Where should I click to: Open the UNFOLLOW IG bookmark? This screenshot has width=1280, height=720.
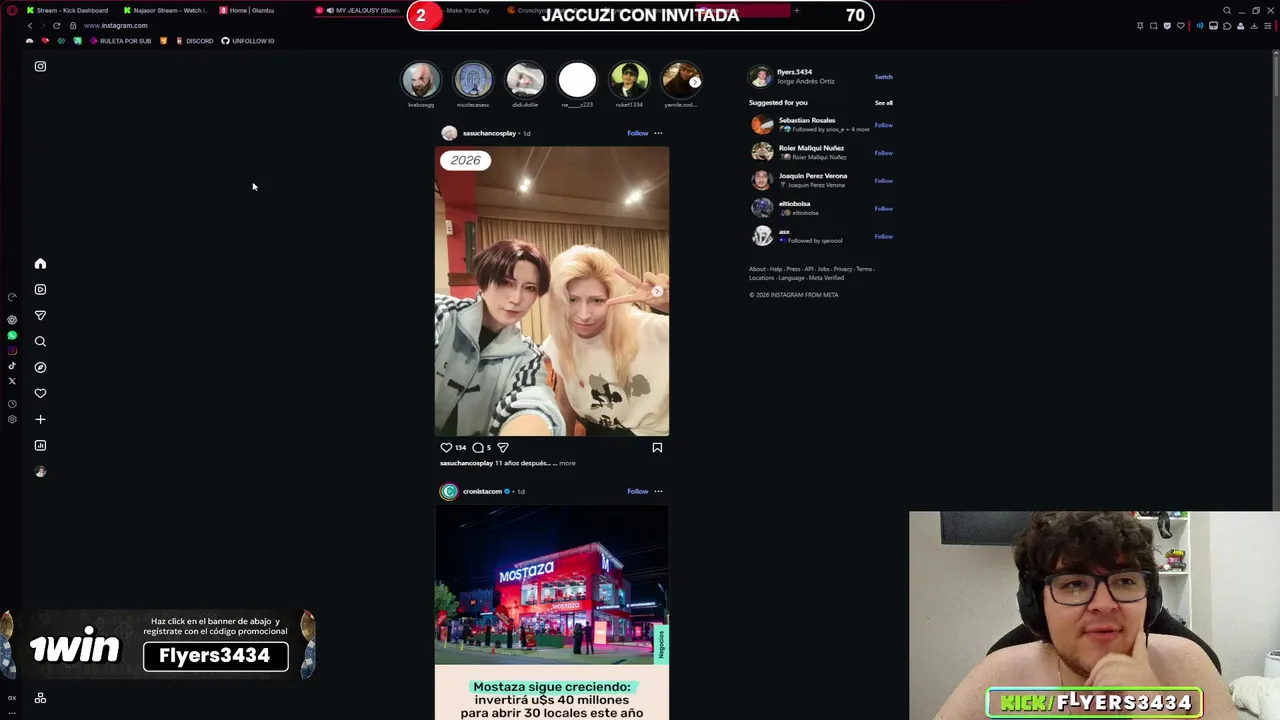click(248, 41)
